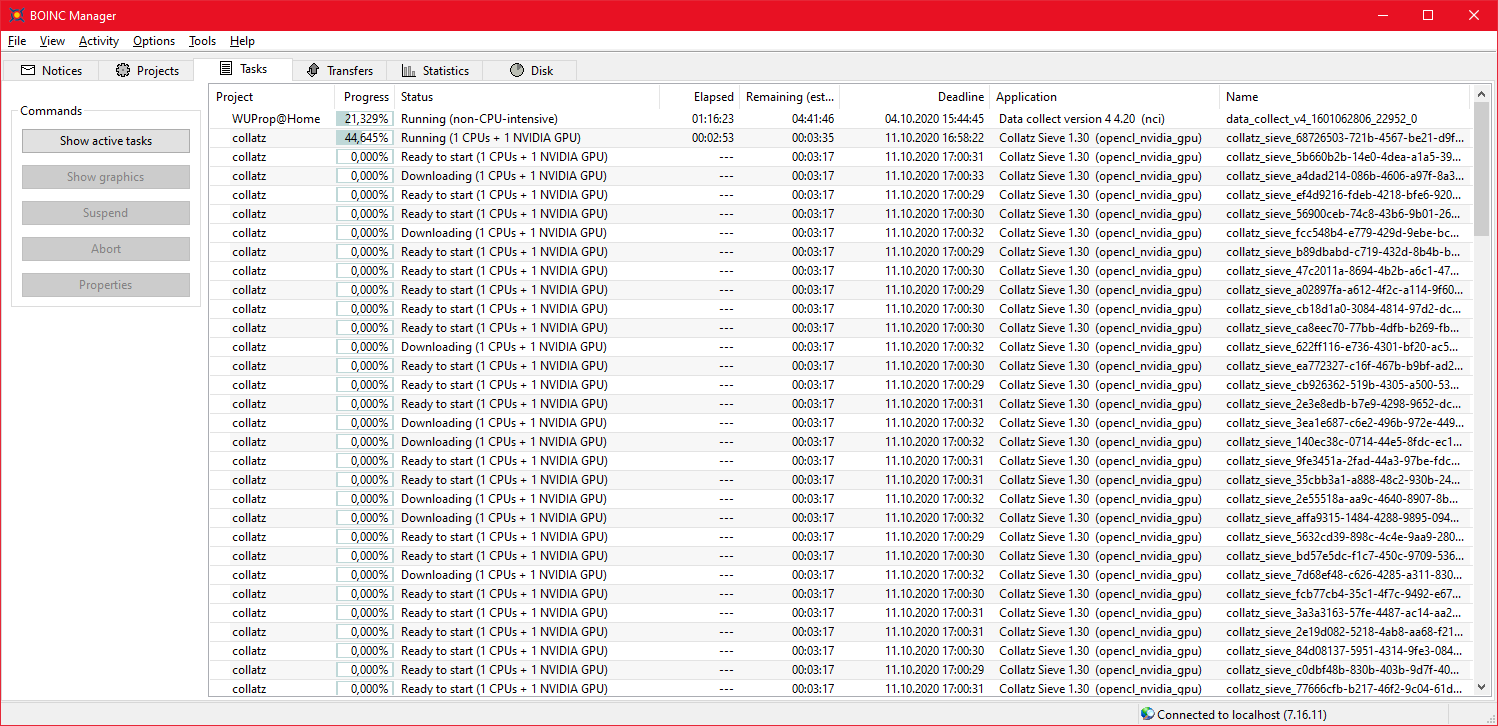Click the Transfers tab arrows icon

click(313, 71)
